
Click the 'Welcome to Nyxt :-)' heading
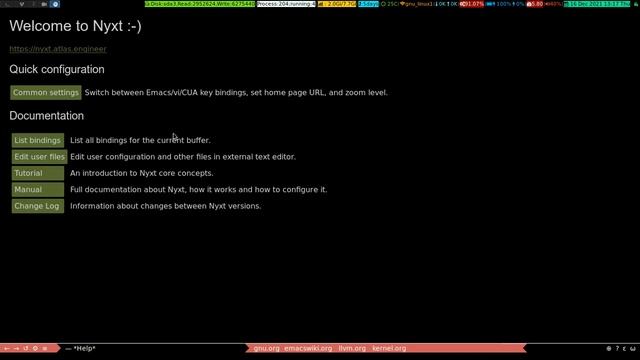point(76,26)
